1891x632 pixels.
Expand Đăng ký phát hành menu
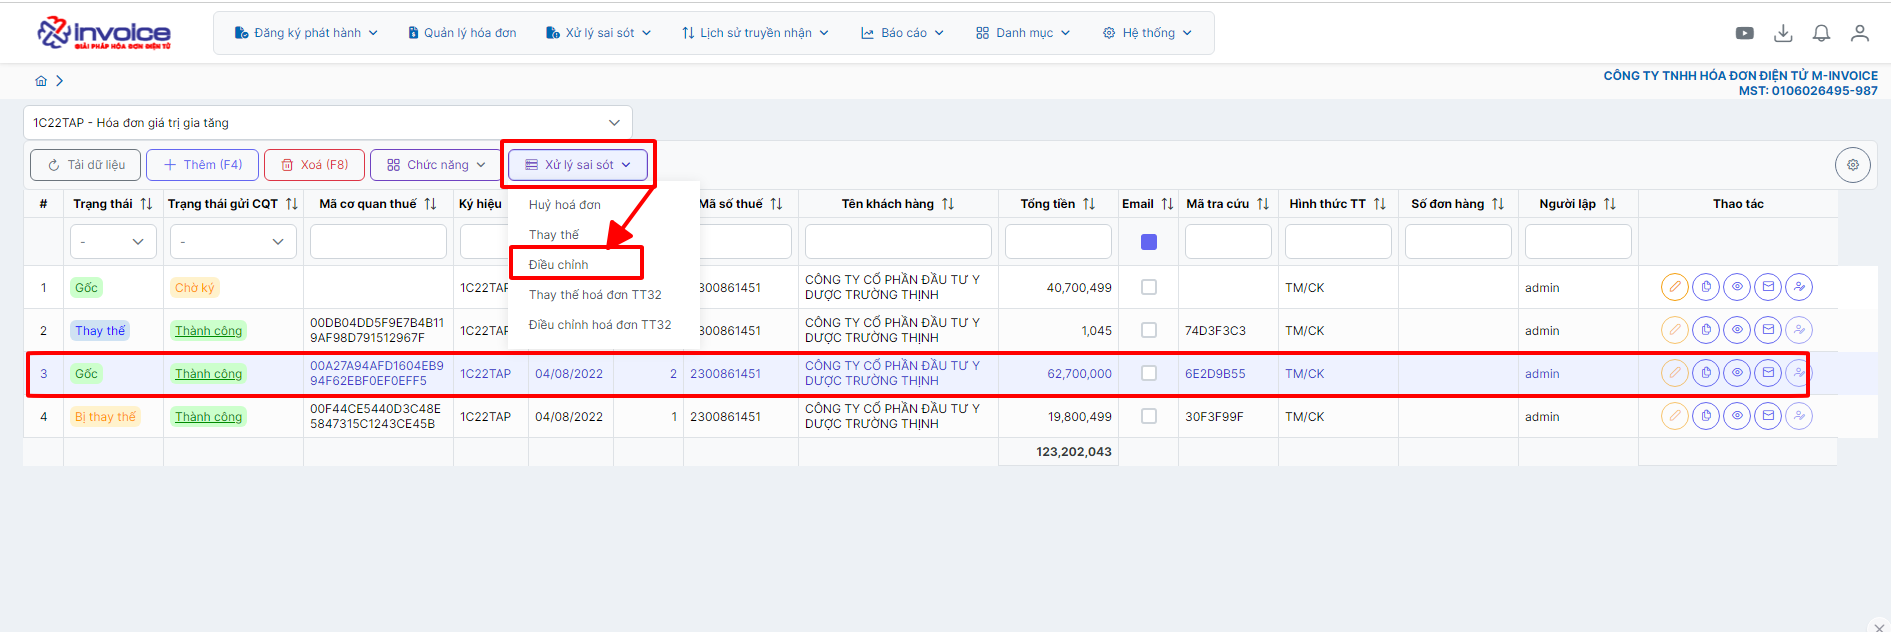pos(306,33)
